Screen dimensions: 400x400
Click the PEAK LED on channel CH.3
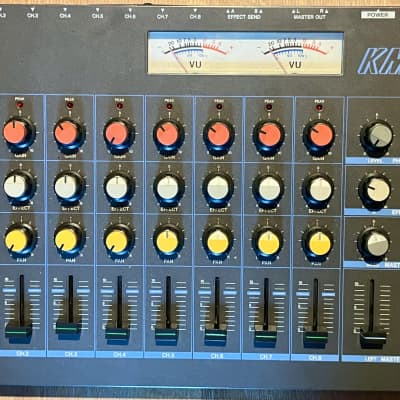coord(70,105)
